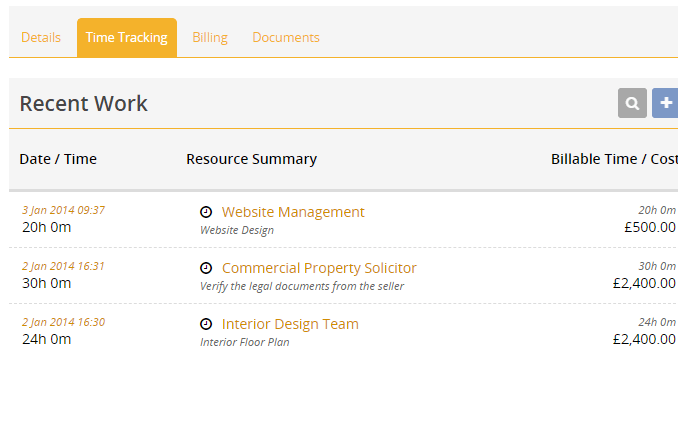Click the 2 Jan 2014 16:30 date
The image size is (678, 422).
click(x=64, y=322)
